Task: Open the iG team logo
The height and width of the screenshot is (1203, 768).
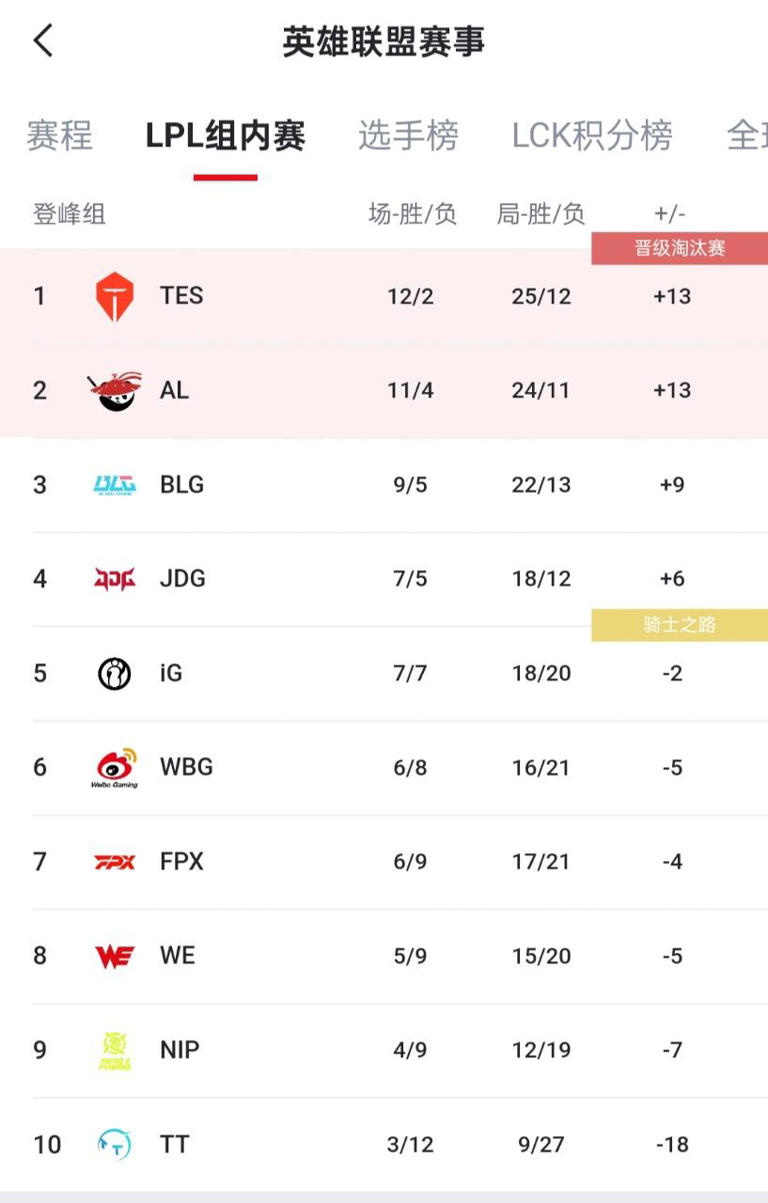Action: [x=114, y=674]
